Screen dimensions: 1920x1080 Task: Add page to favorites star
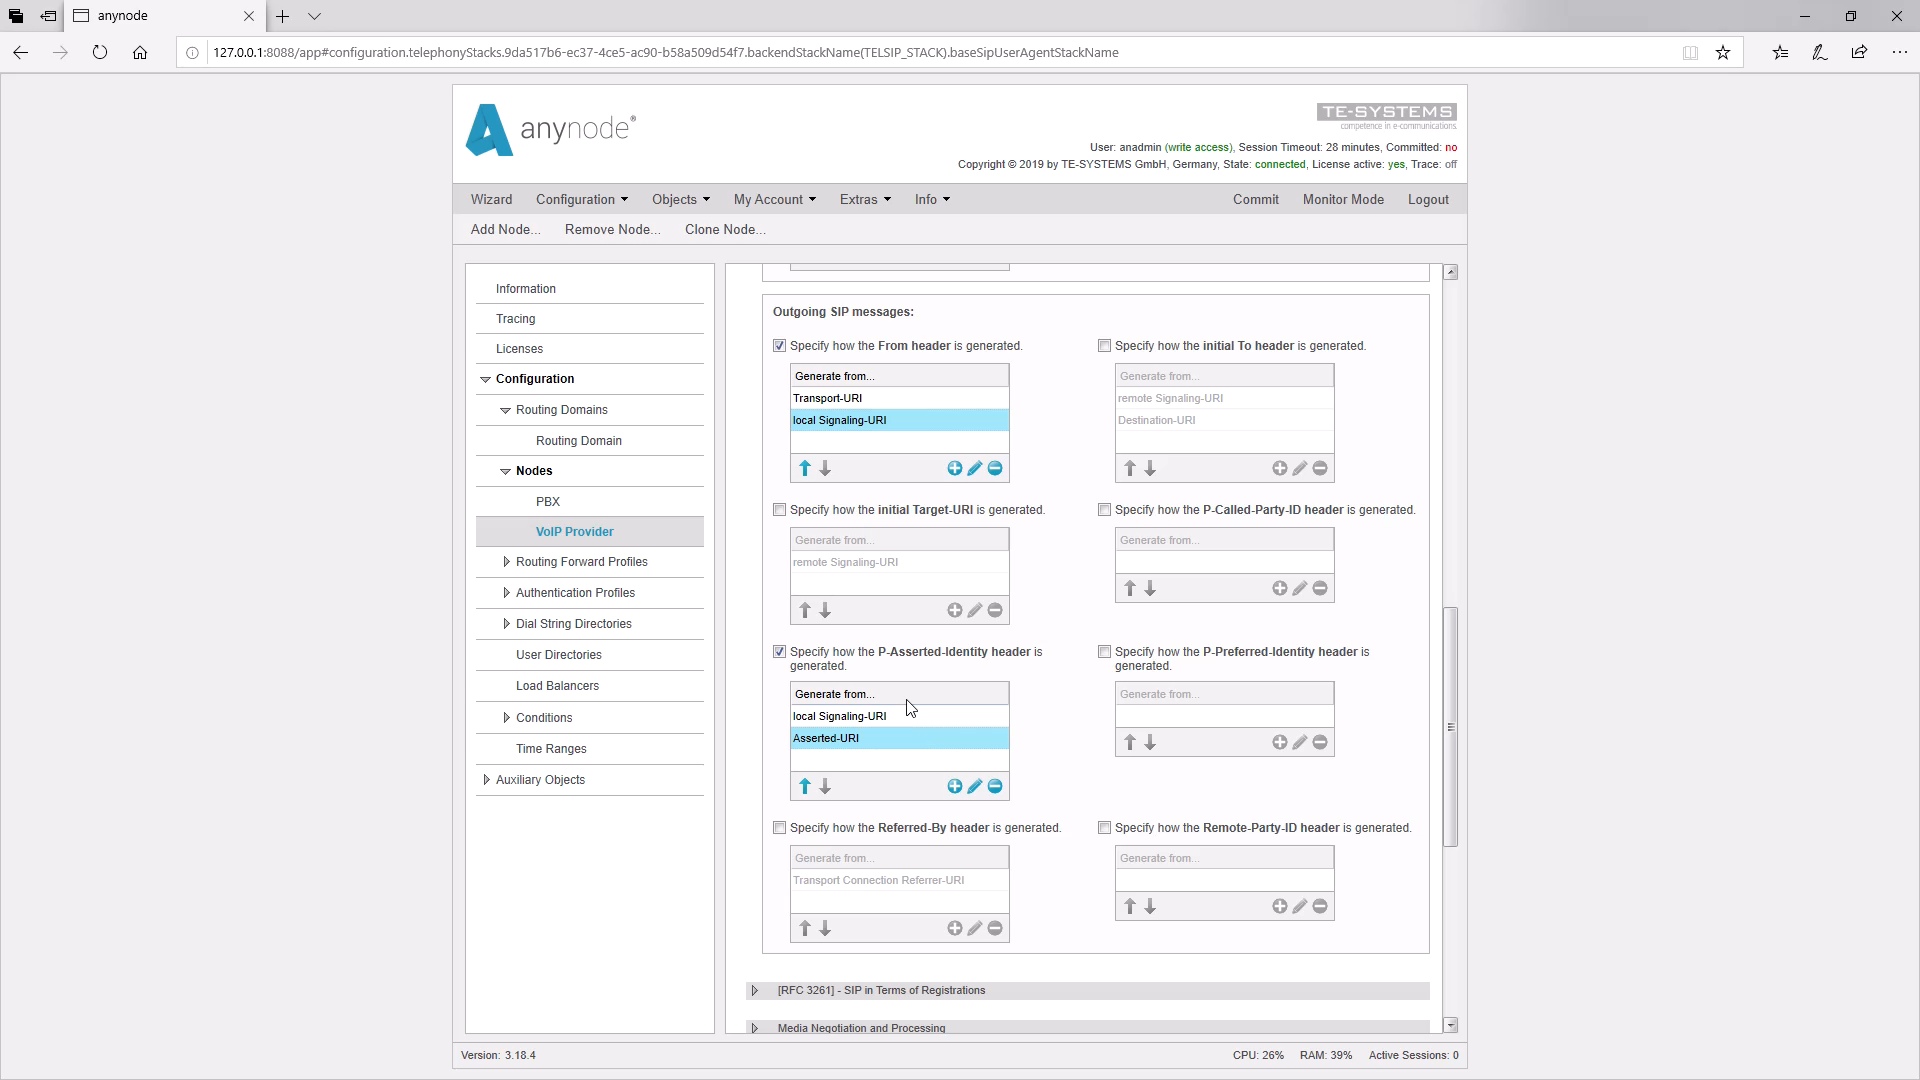pyautogui.click(x=1723, y=52)
